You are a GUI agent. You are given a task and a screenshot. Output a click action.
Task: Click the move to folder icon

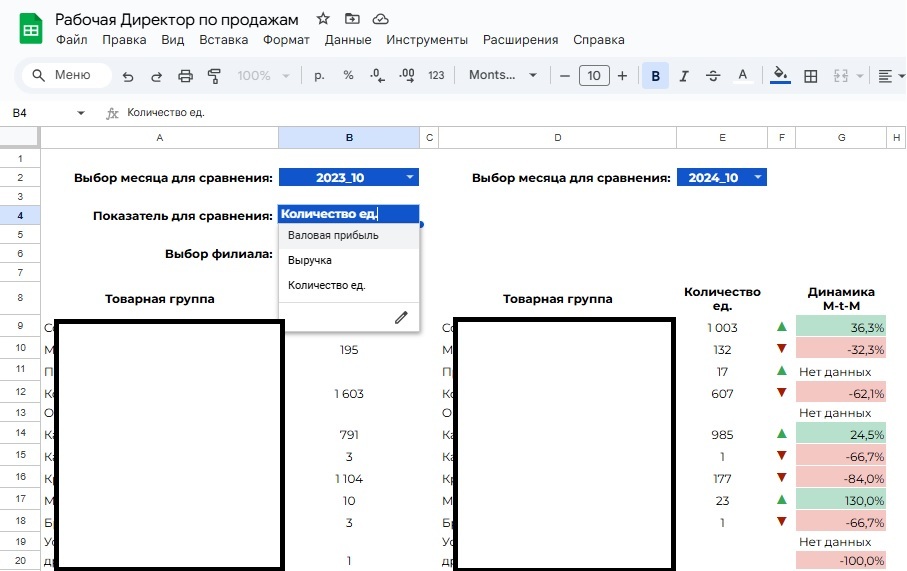[x=351, y=19]
